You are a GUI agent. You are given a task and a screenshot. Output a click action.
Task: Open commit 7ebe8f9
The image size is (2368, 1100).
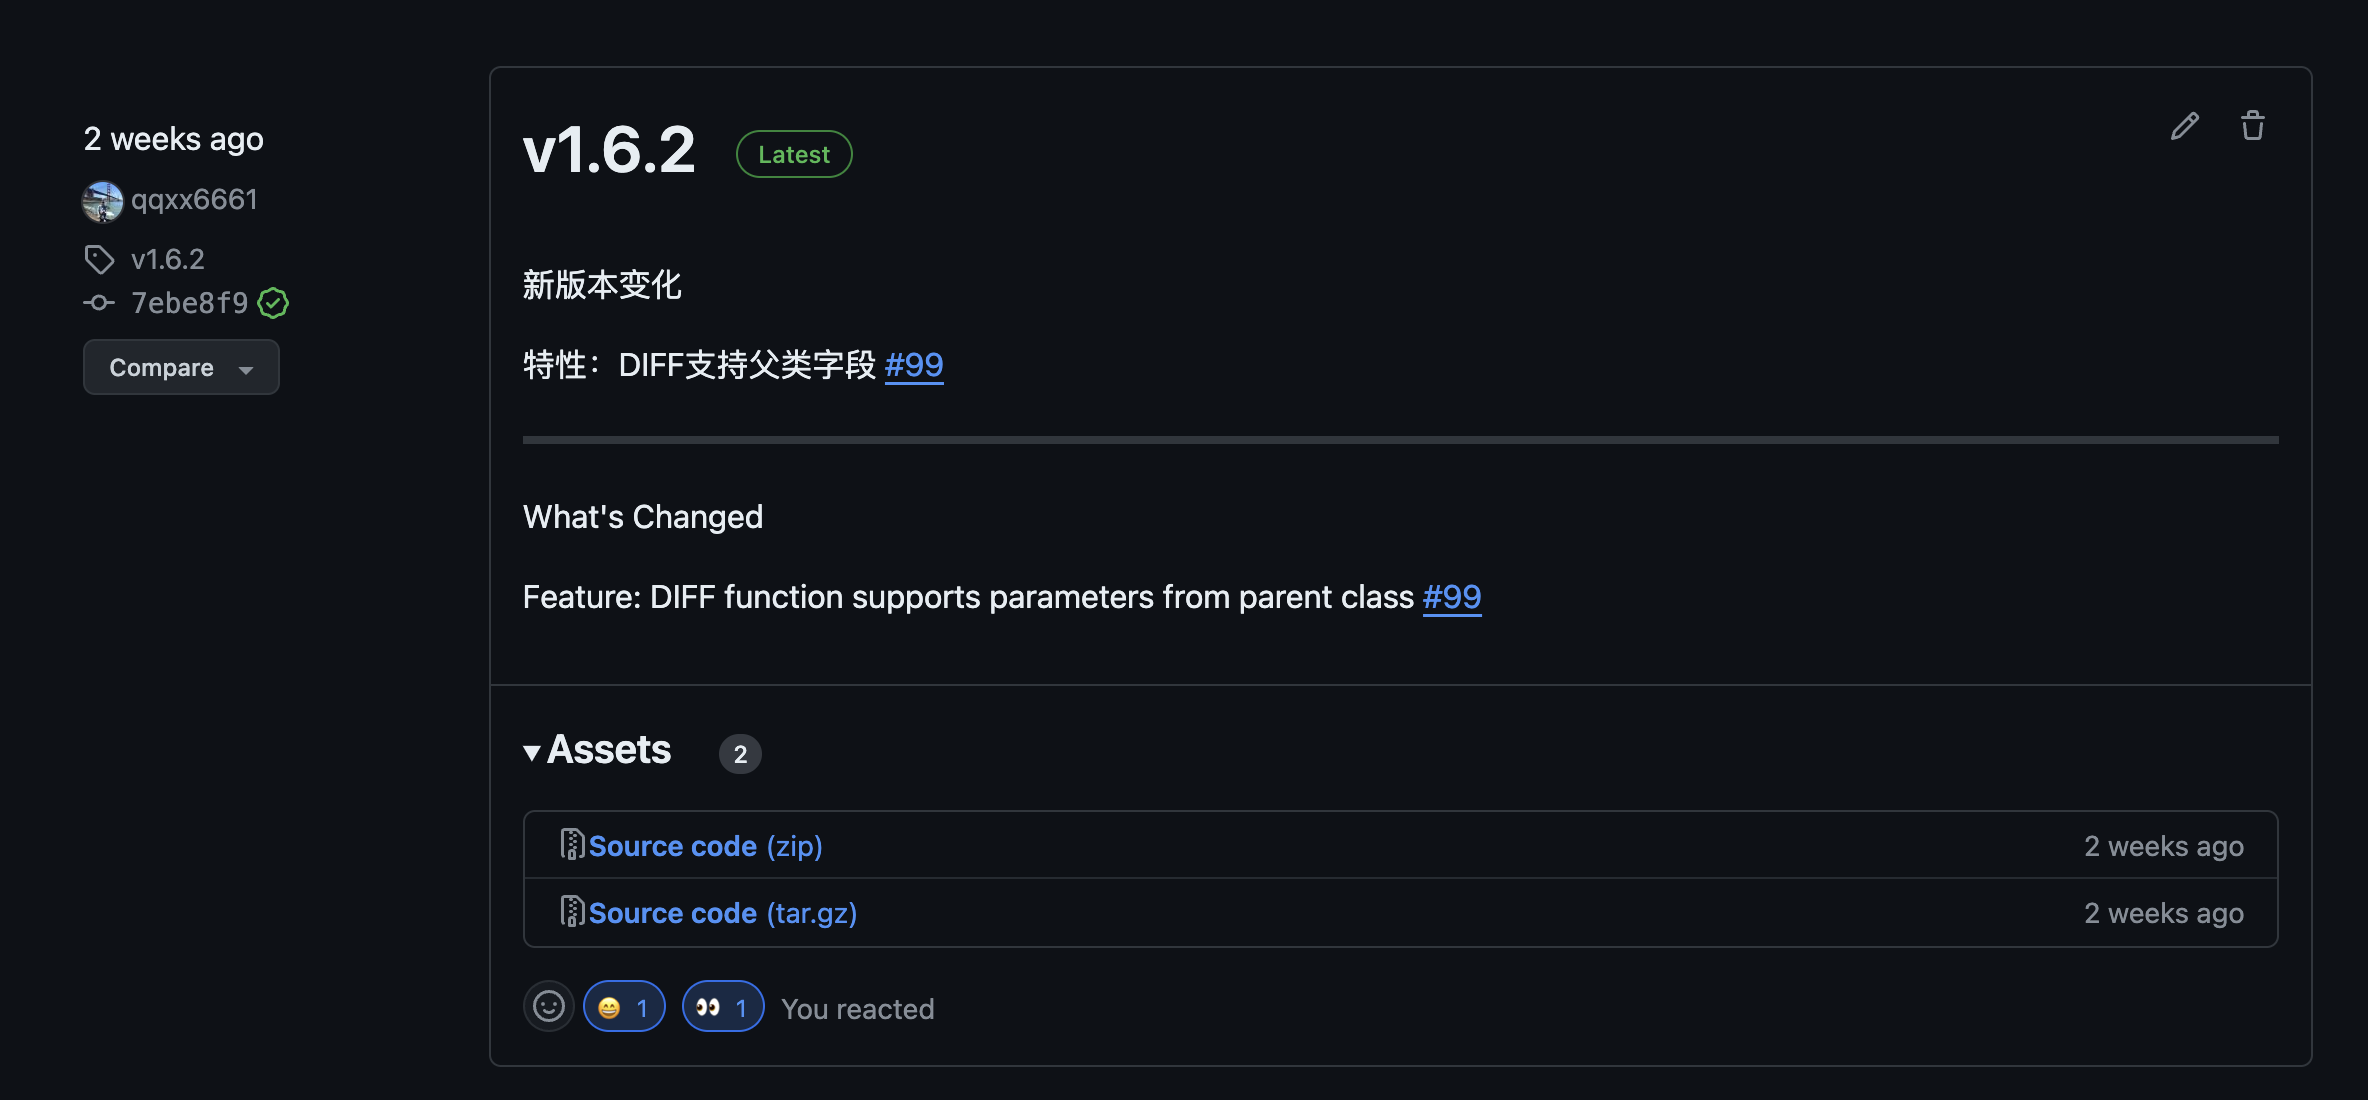click(189, 303)
